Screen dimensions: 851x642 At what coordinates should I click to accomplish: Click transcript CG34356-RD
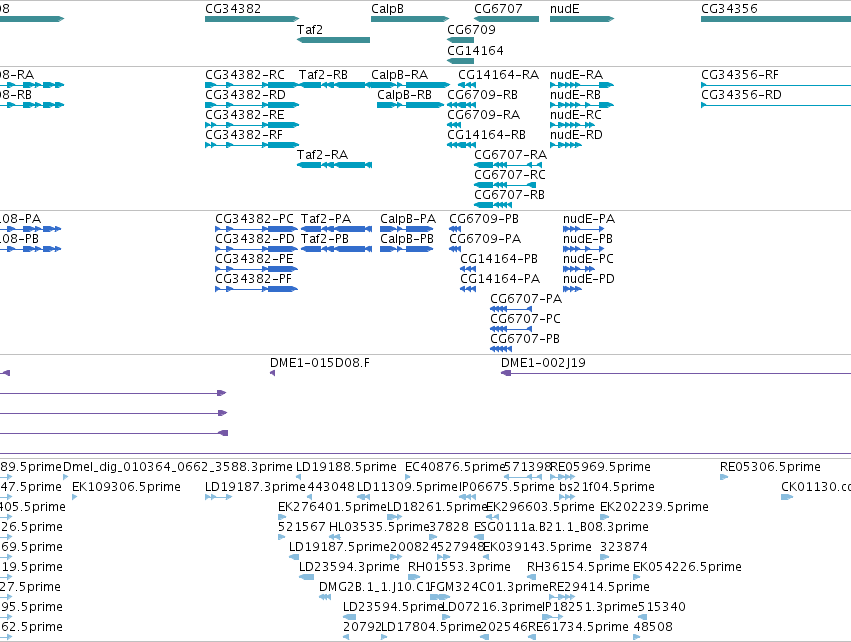[741, 94]
